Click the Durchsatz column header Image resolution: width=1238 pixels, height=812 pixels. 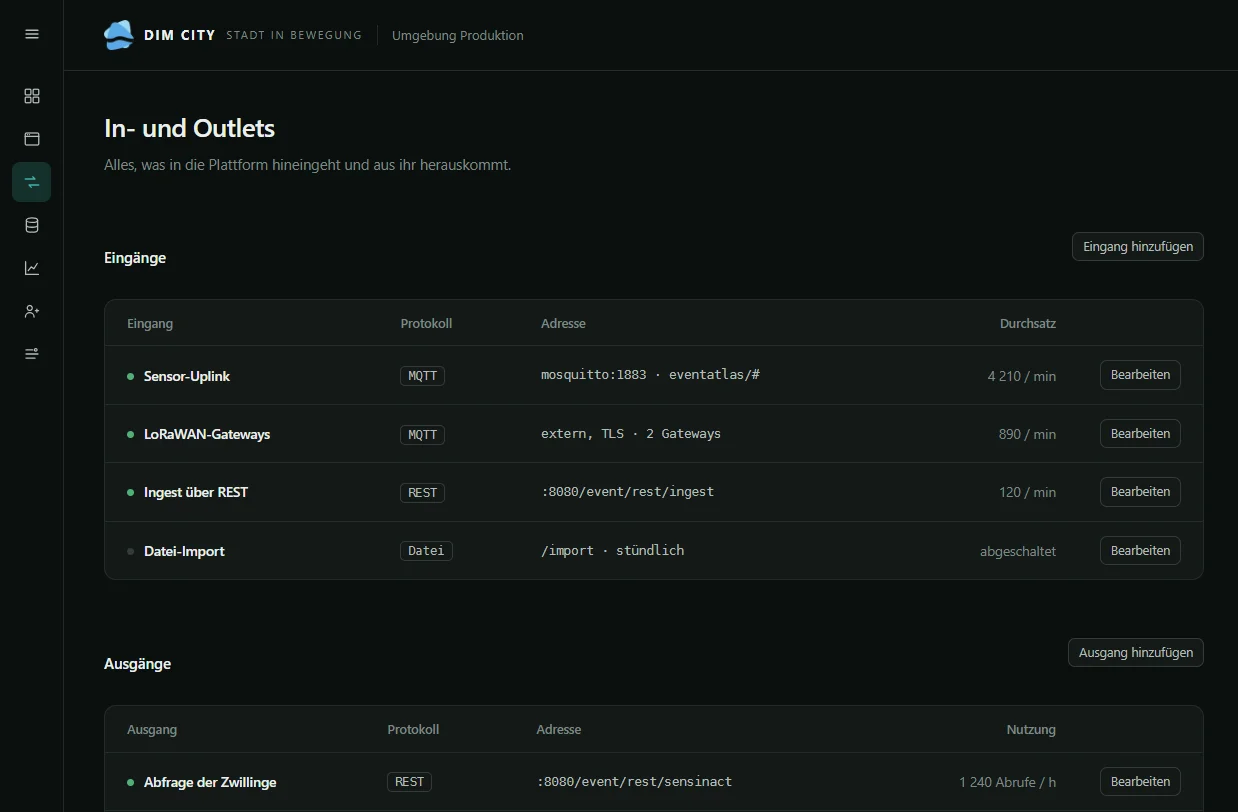1028,323
